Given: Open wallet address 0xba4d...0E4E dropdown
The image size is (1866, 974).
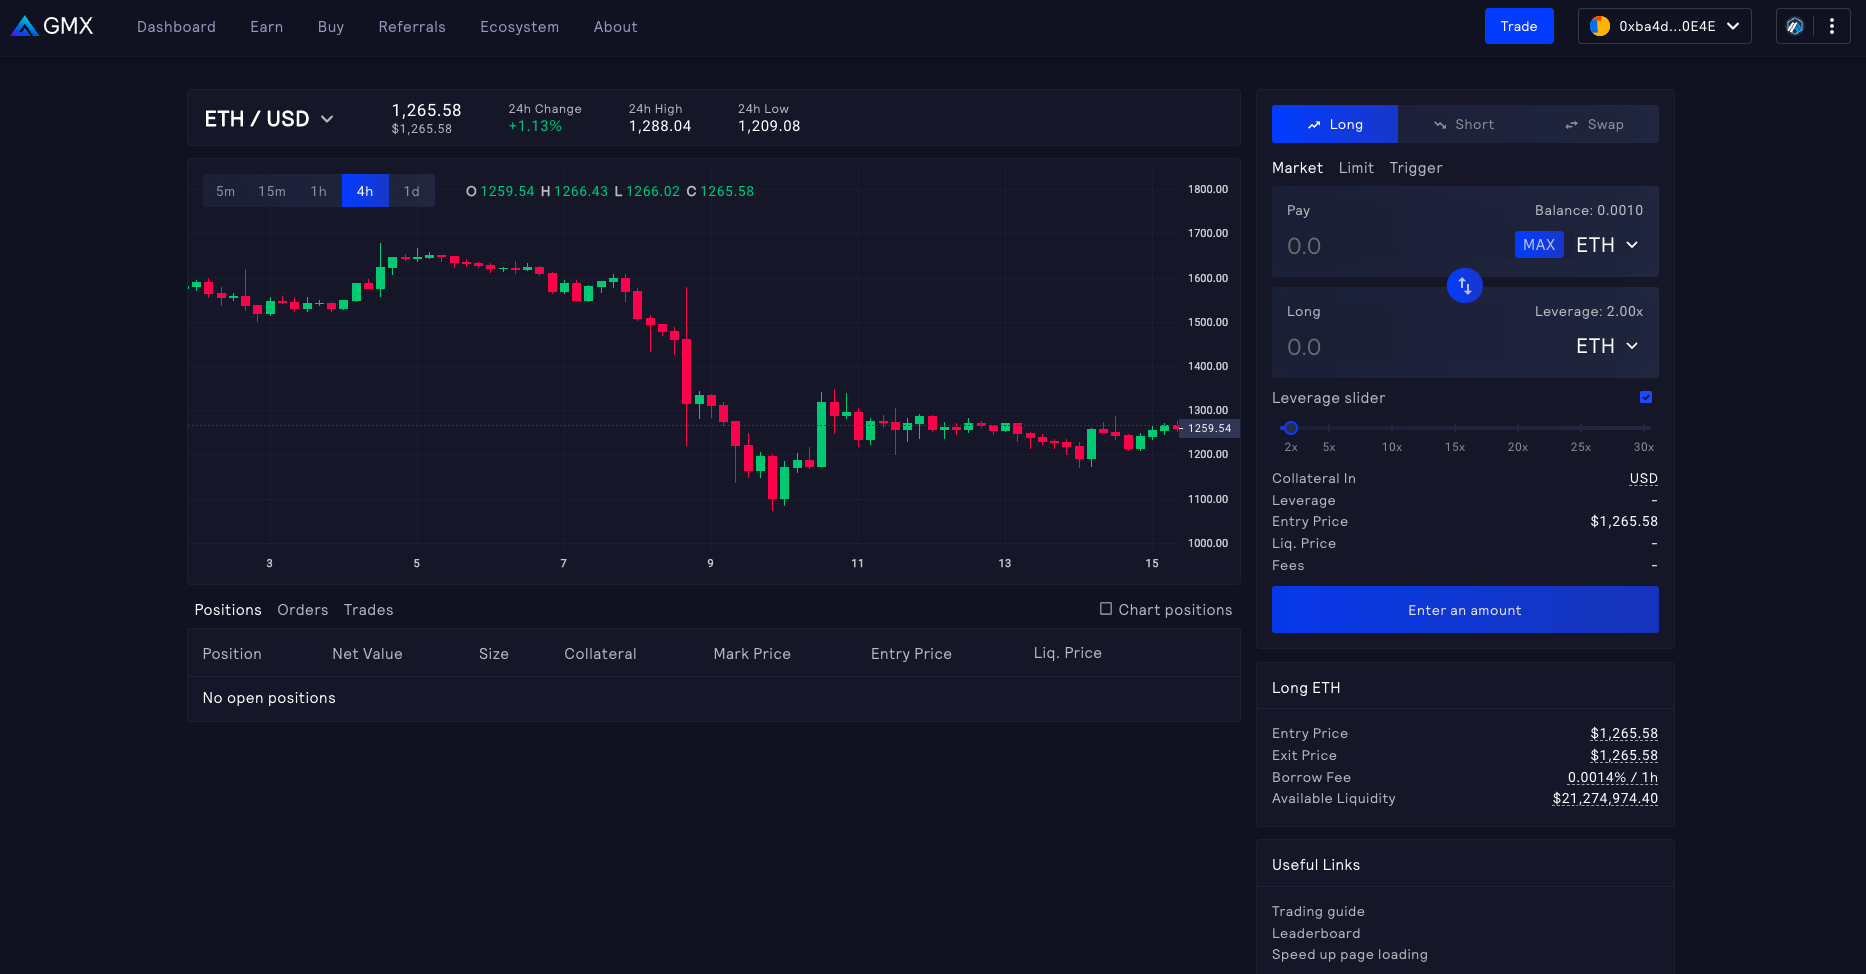Looking at the screenshot, I should (x=1665, y=27).
